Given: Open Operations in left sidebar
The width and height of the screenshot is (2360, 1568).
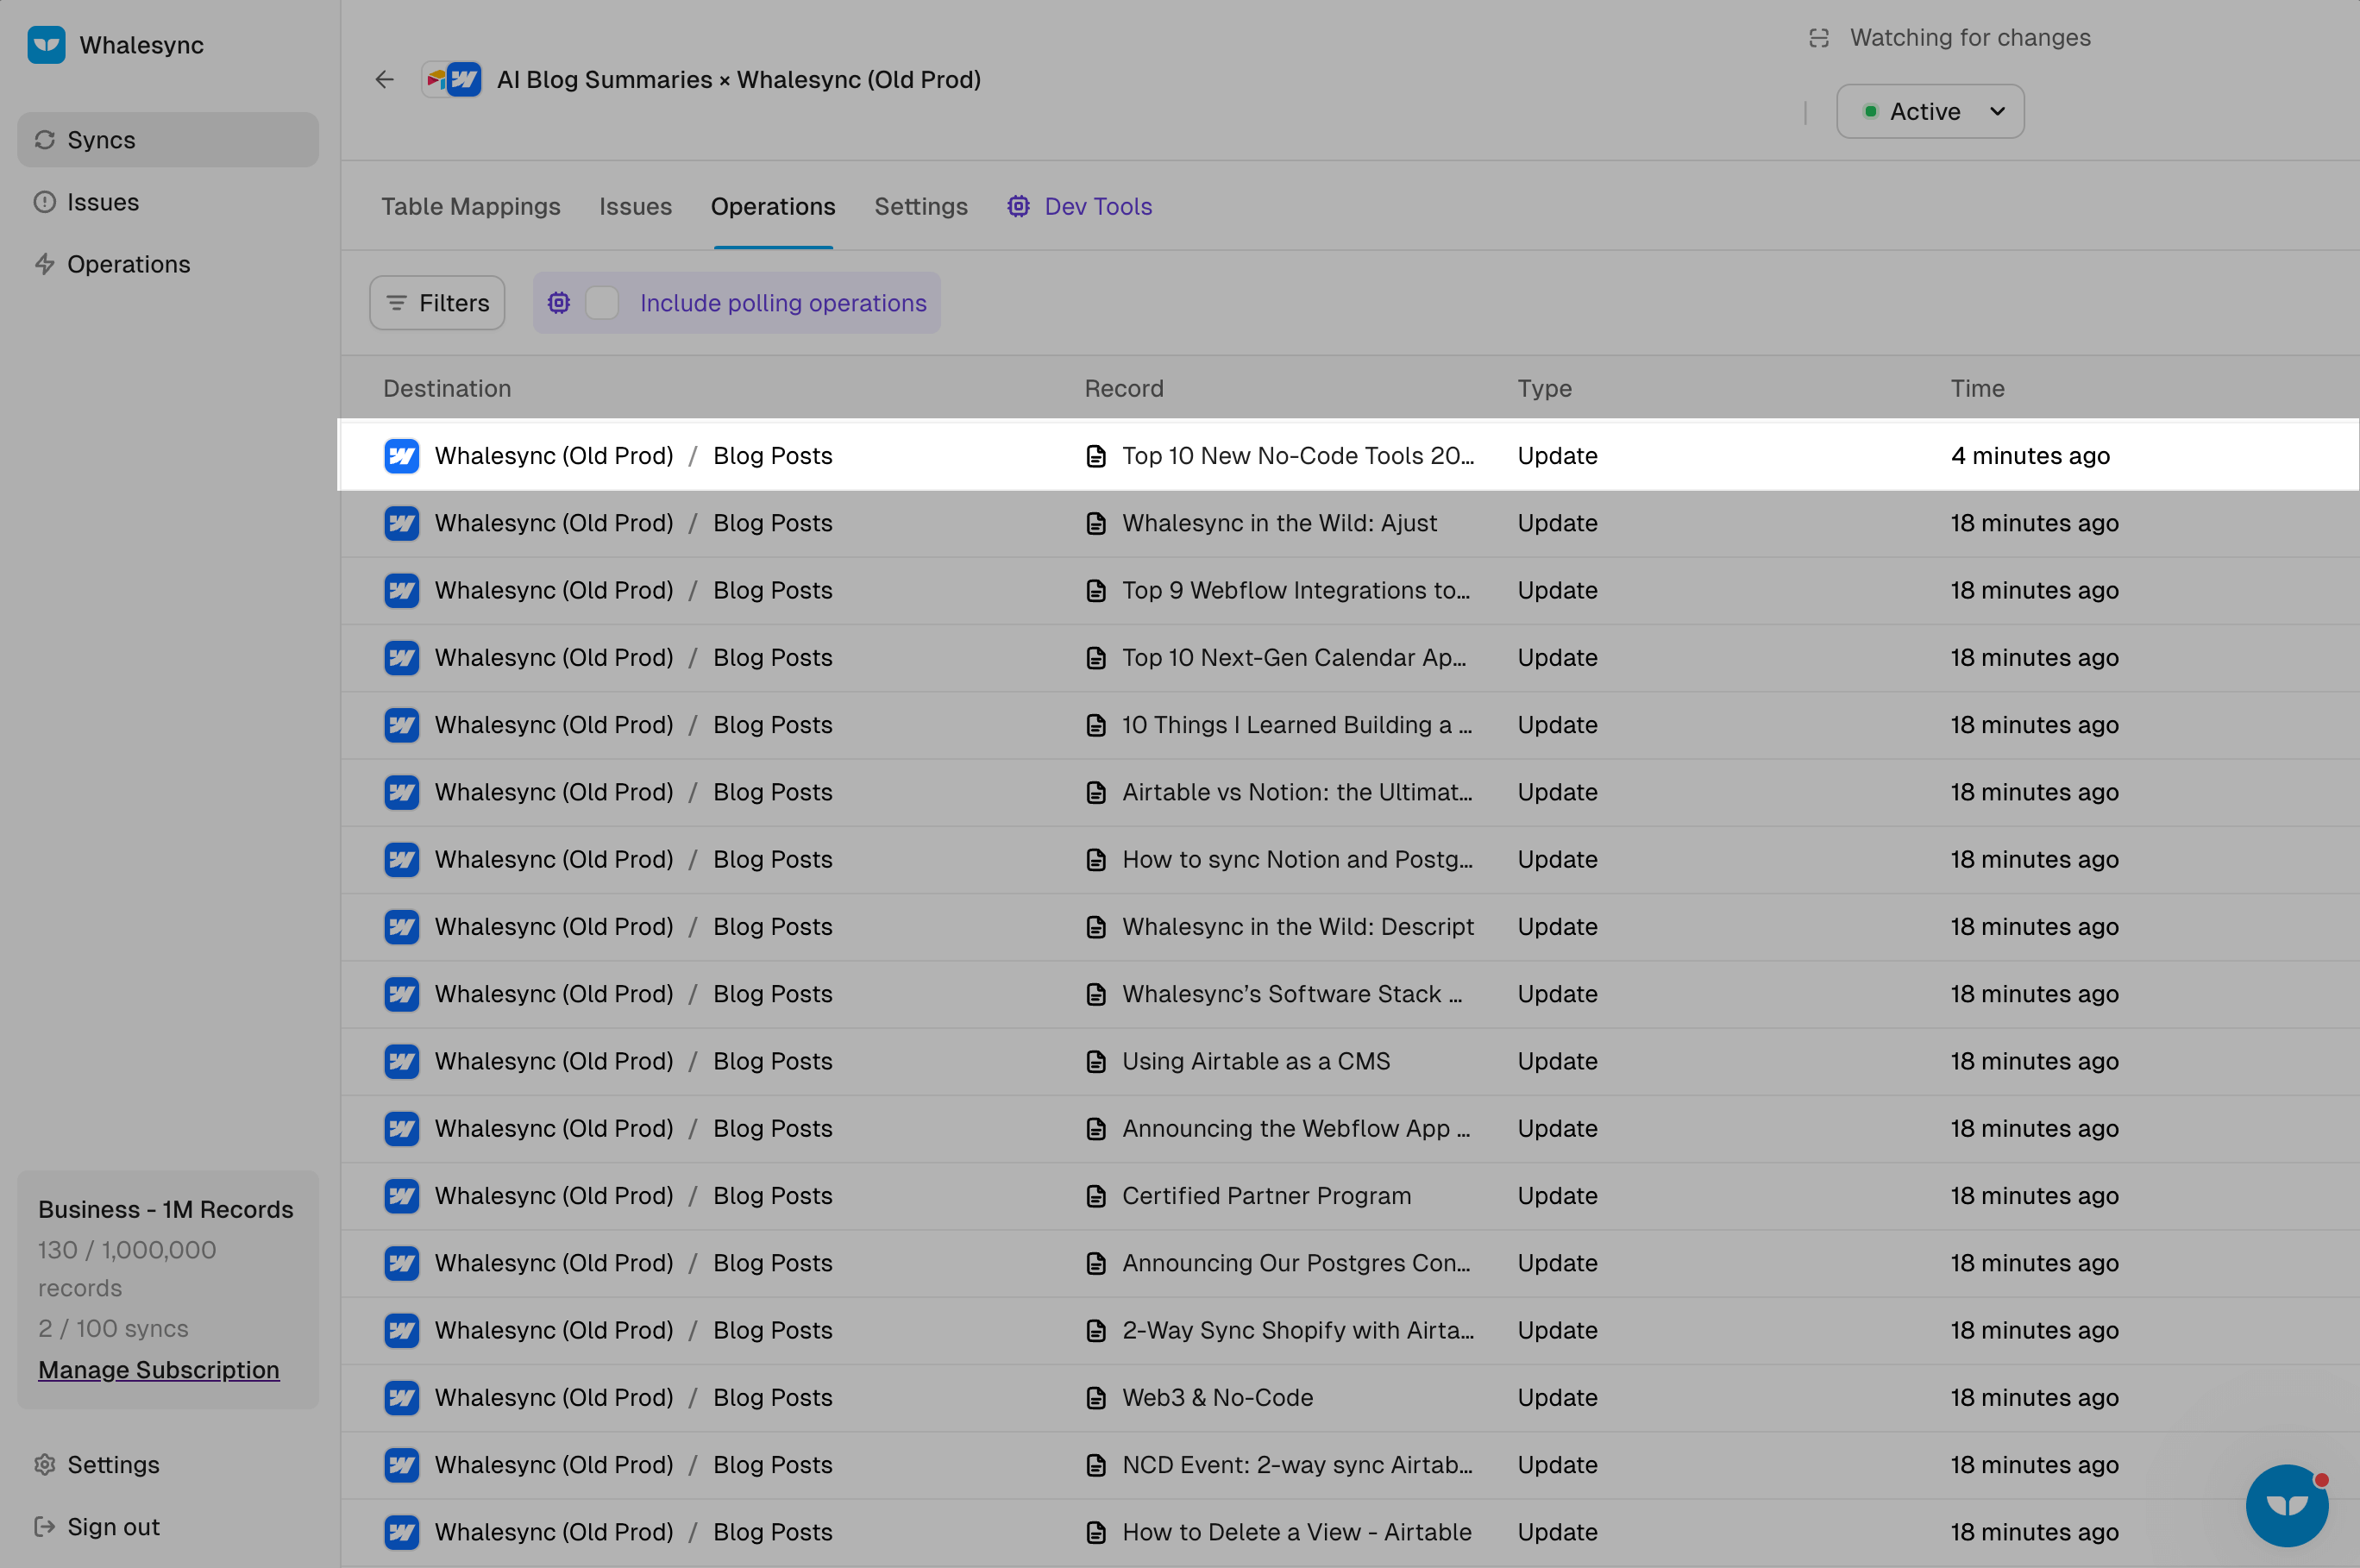Looking at the screenshot, I should click(x=128, y=265).
